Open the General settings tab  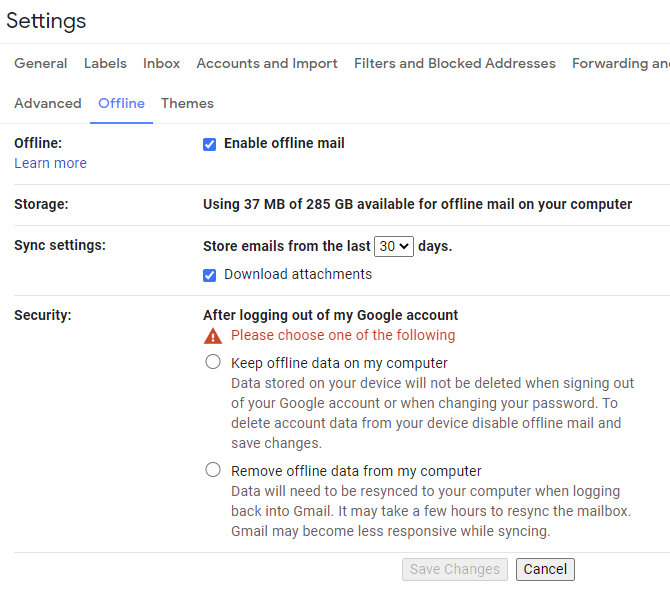click(x=41, y=63)
